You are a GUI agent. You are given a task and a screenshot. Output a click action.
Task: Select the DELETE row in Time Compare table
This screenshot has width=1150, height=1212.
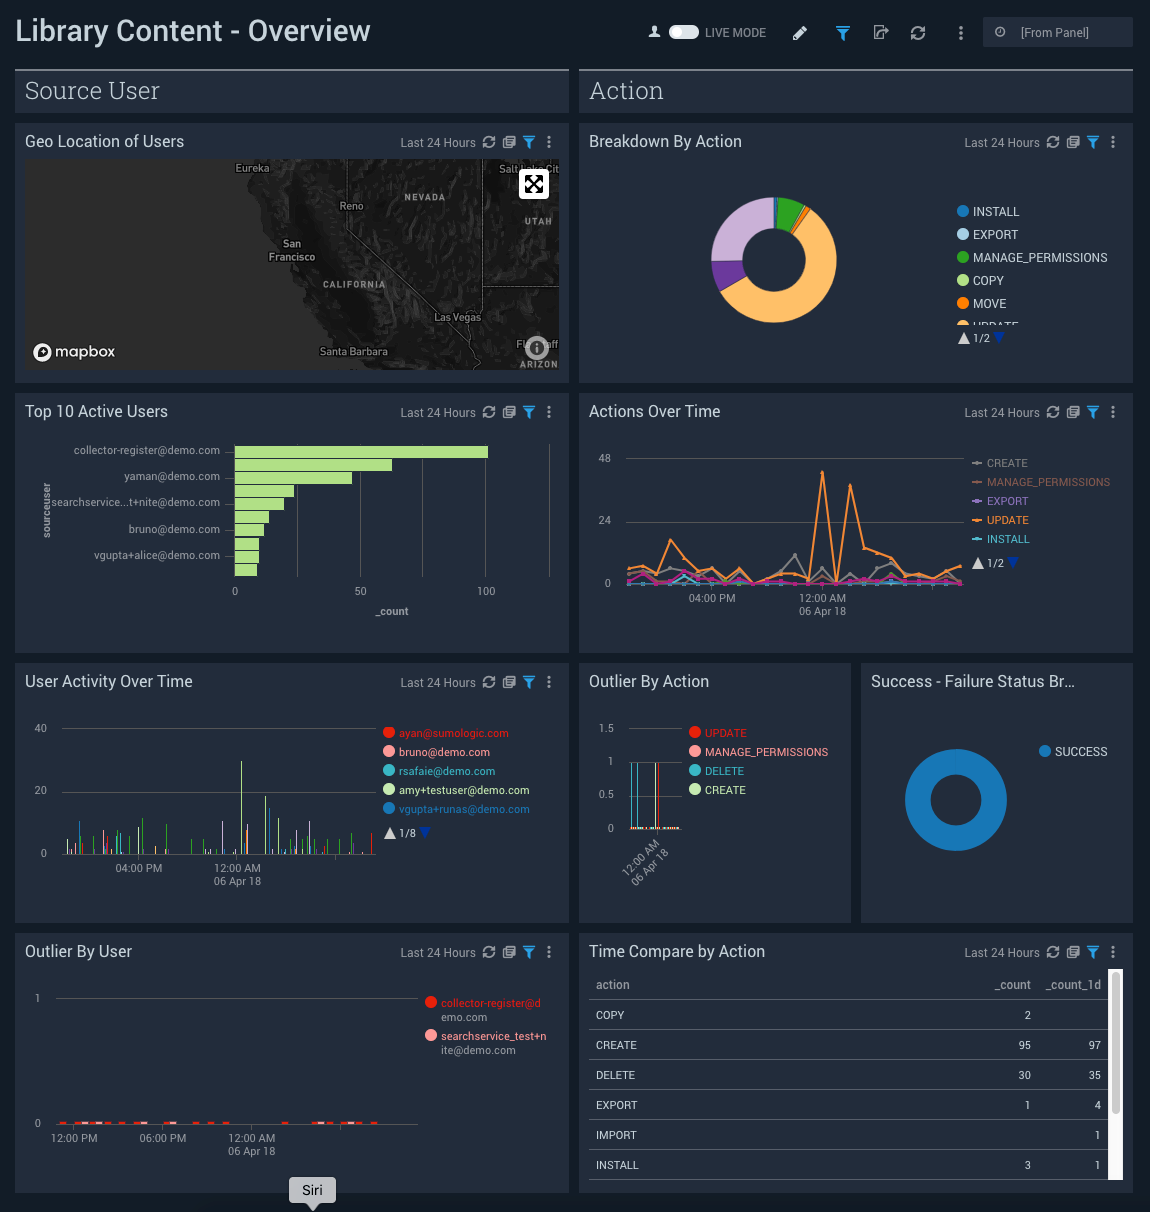tap(615, 1075)
